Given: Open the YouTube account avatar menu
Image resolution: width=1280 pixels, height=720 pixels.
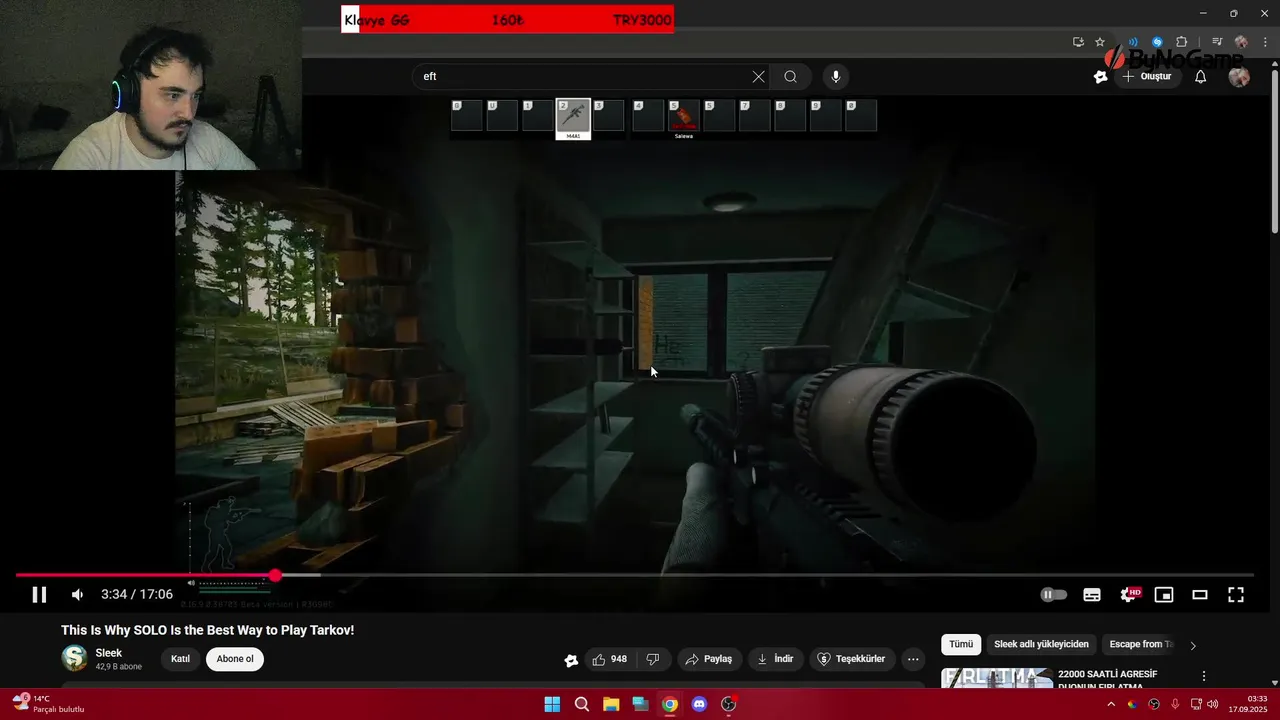Looking at the screenshot, I should (1239, 77).
